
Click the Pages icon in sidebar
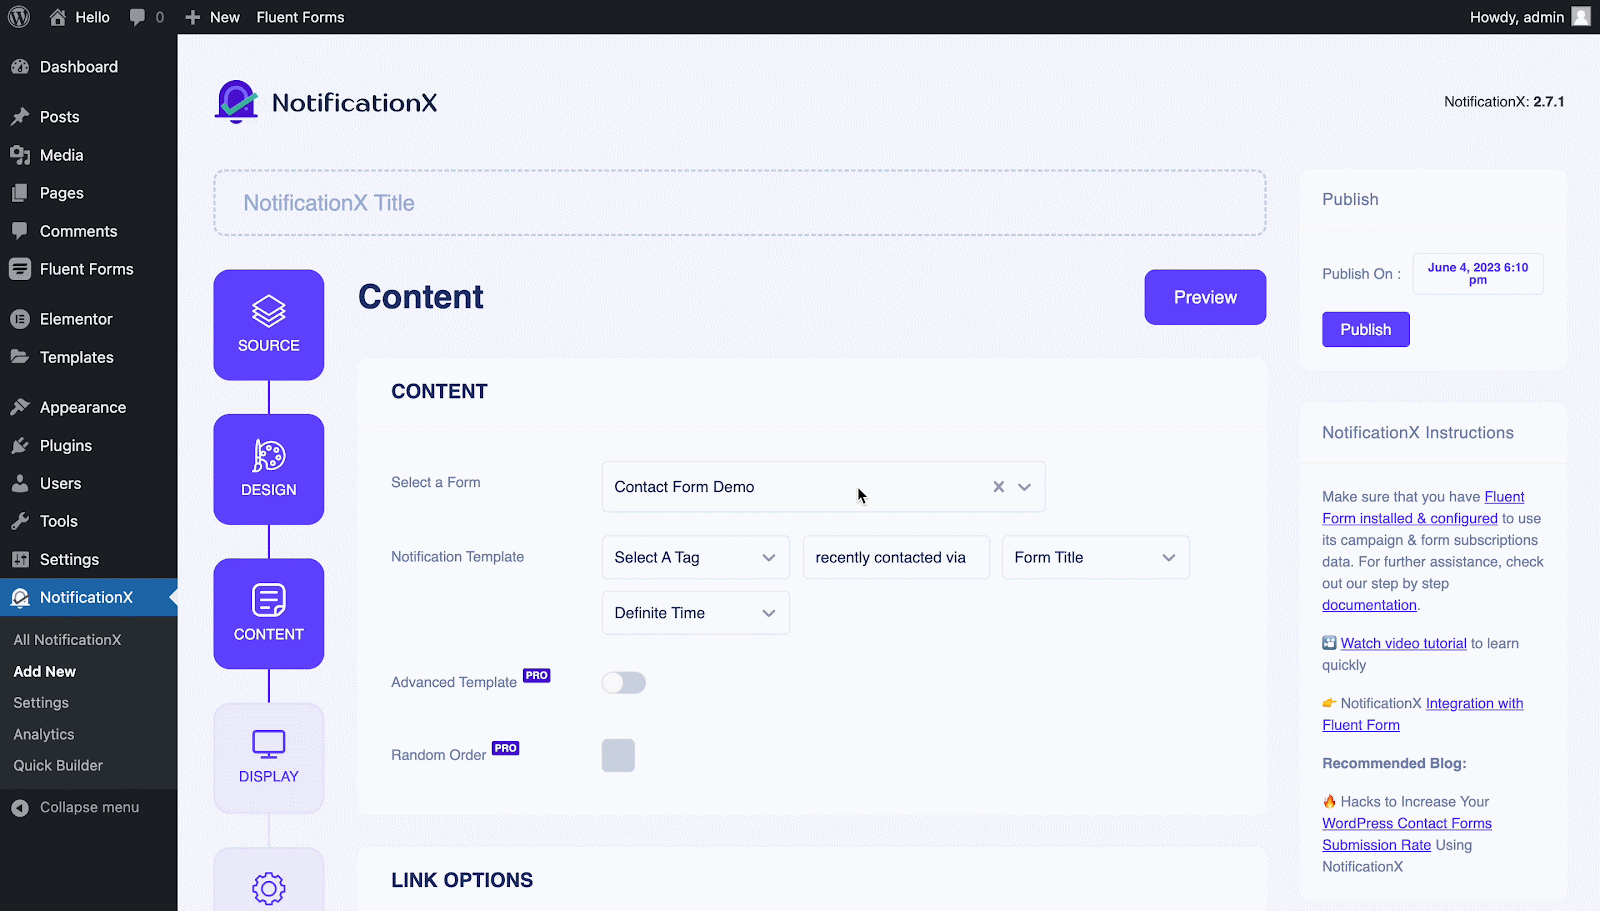pyautogui.click(x=20, y=193)
